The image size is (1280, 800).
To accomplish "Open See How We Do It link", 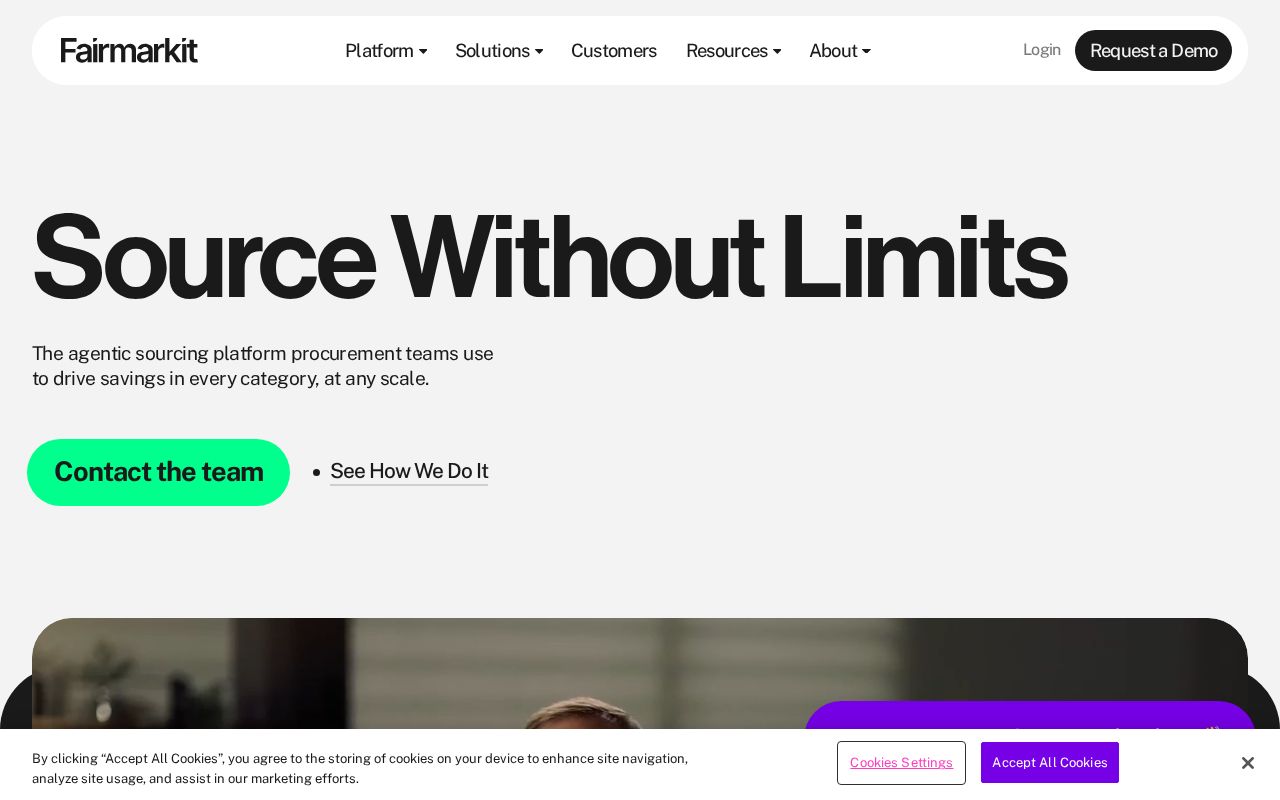I will (409, 471).
